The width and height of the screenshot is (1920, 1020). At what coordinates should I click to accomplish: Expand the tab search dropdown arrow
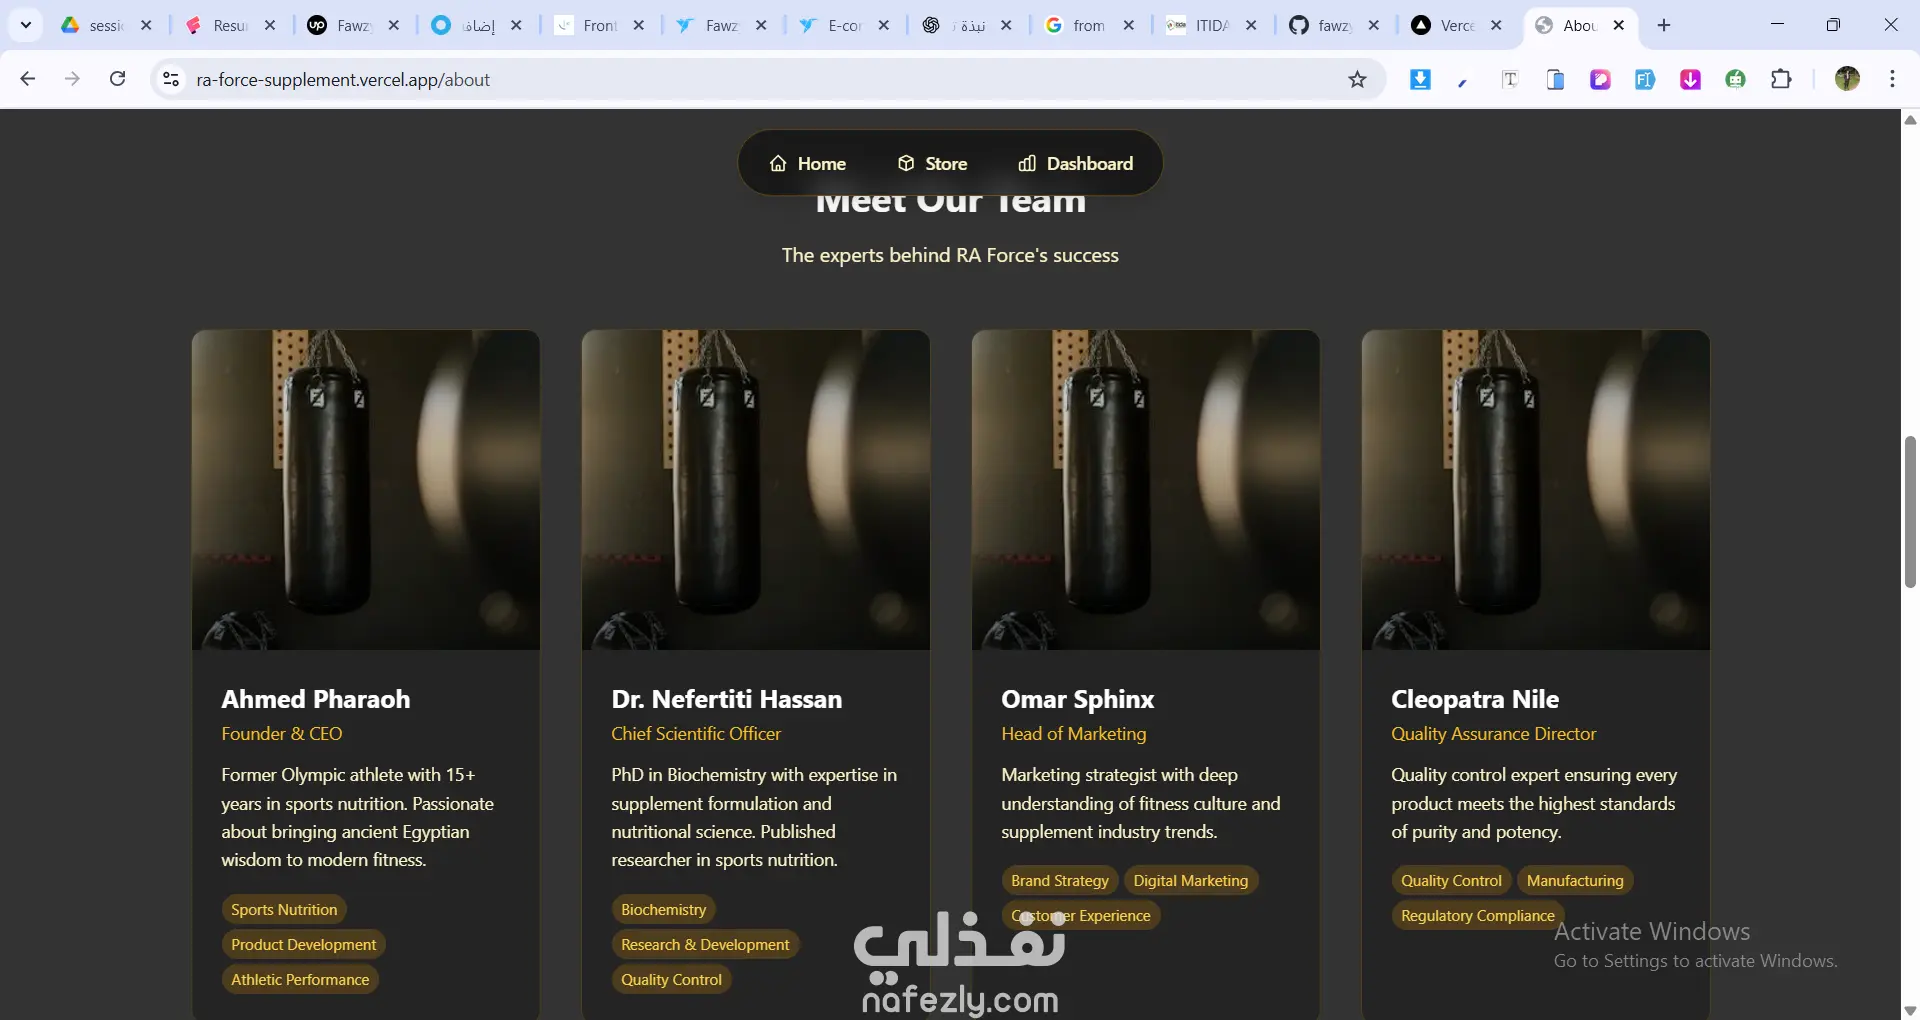pyautogui.click(x=26, y=25)
